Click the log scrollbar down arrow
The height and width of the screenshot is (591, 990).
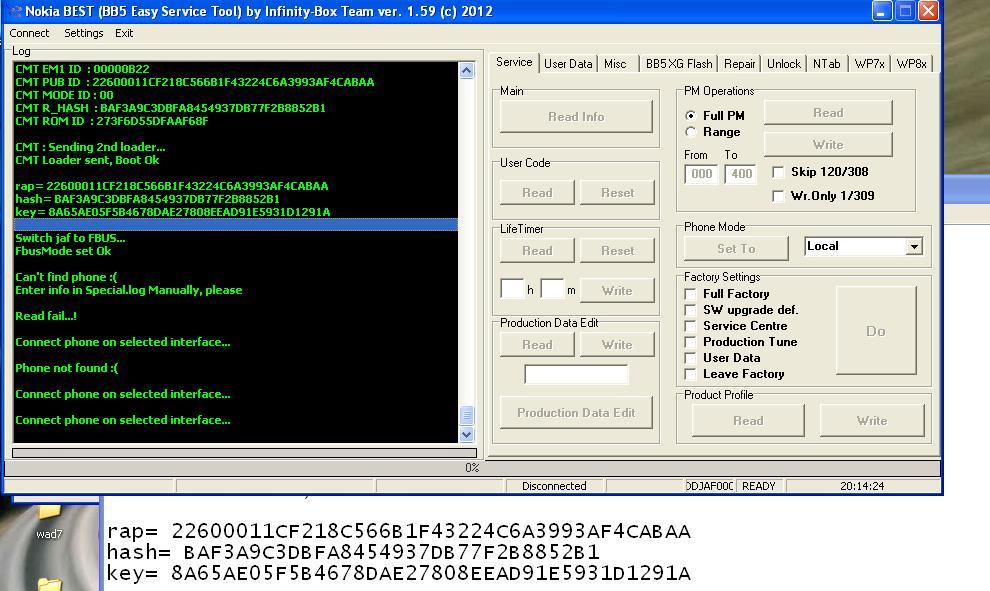click(x=467, y=434)
